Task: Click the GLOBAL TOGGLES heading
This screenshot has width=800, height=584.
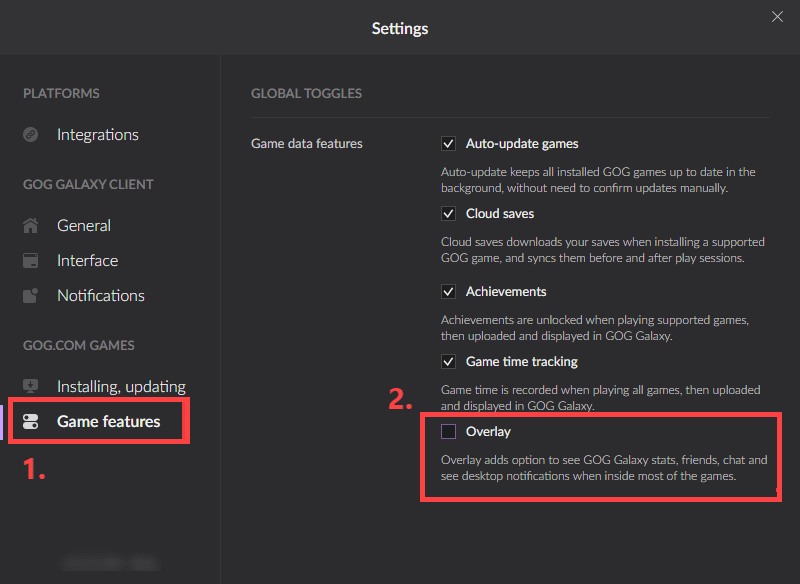Action: (306, 93)
